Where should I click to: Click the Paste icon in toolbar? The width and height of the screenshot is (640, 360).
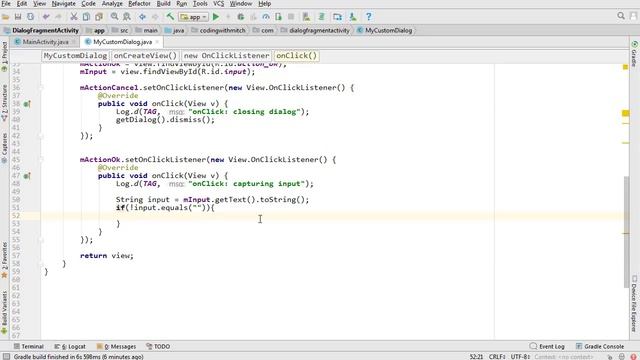(99, 17)
